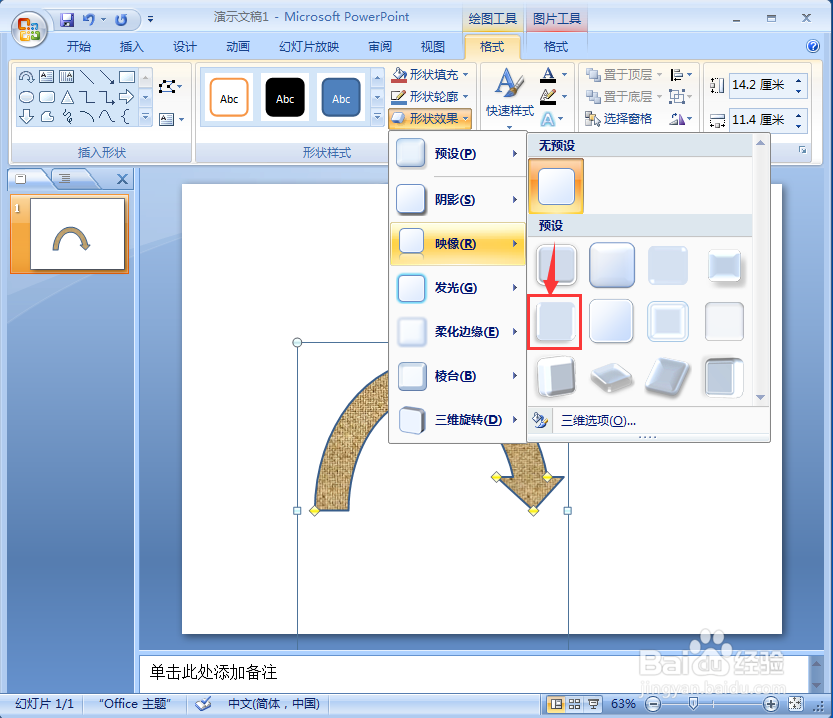Open the 设计 ribbon tab
Image resolution: width=833 pixels, height=718 pixels.
[x=185, y=47]
